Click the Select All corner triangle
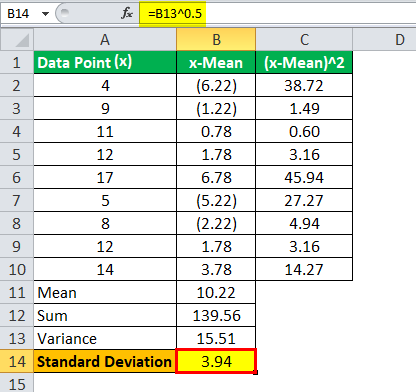Image resolution: width=416 pixels, height=392 pixels. click(x=17, y=40)
